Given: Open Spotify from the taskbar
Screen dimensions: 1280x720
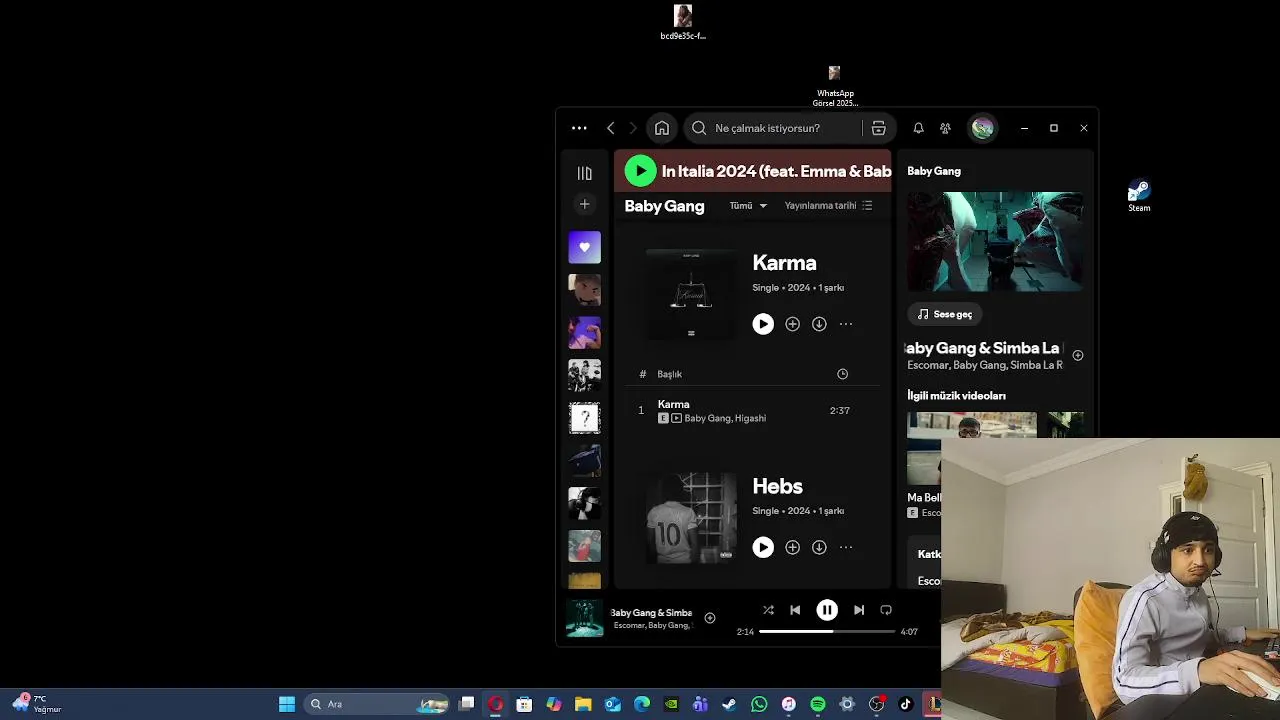Looking at the screenshot, I should pos(817,704).
